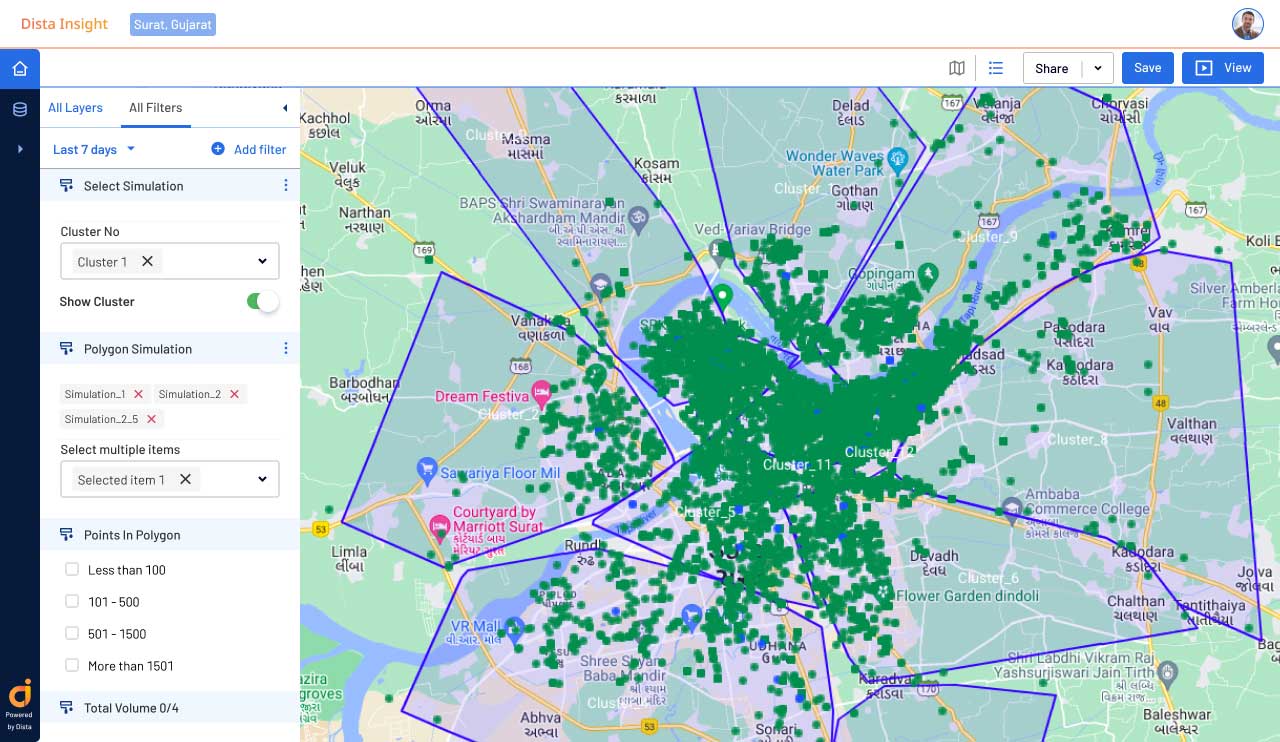Remove the Cluster 1 chip

pos(147,261)
